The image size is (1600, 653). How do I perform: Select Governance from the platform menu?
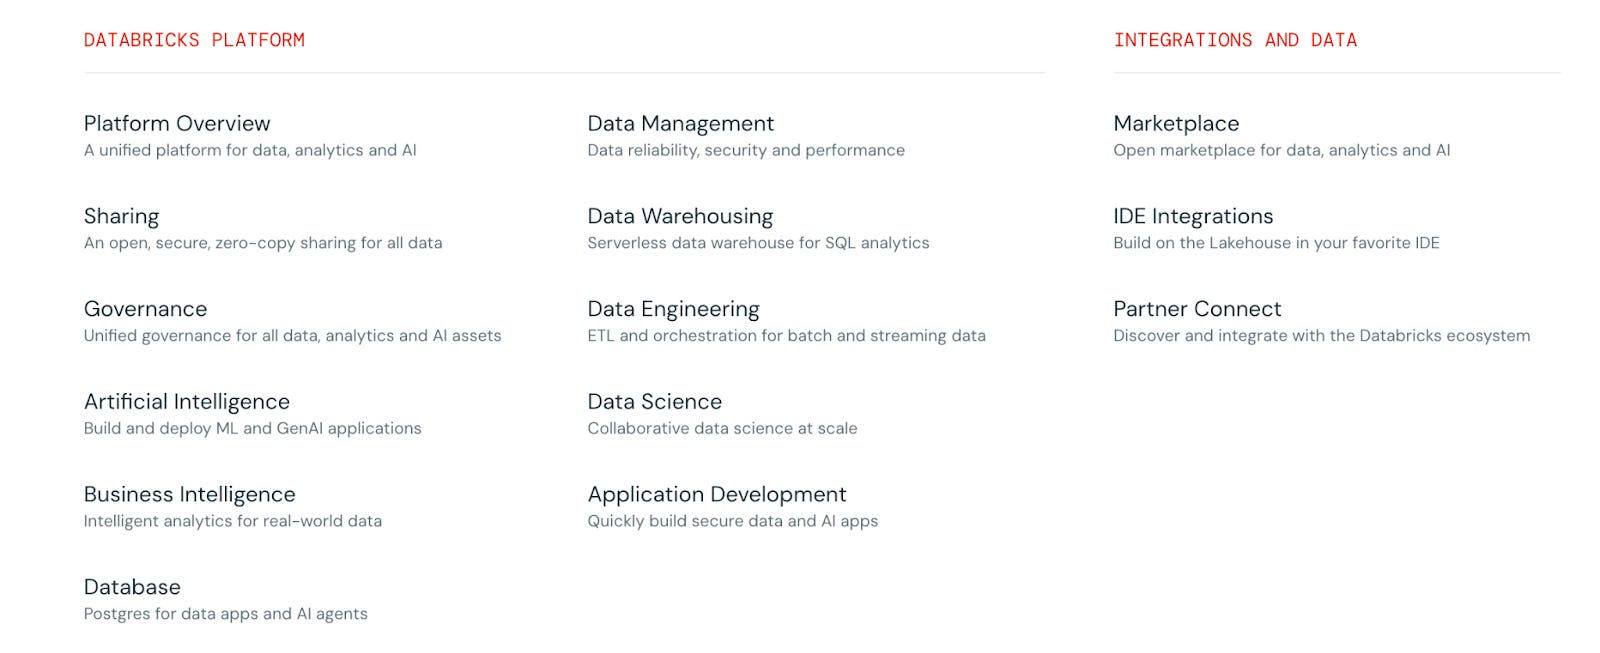[145, 309]
